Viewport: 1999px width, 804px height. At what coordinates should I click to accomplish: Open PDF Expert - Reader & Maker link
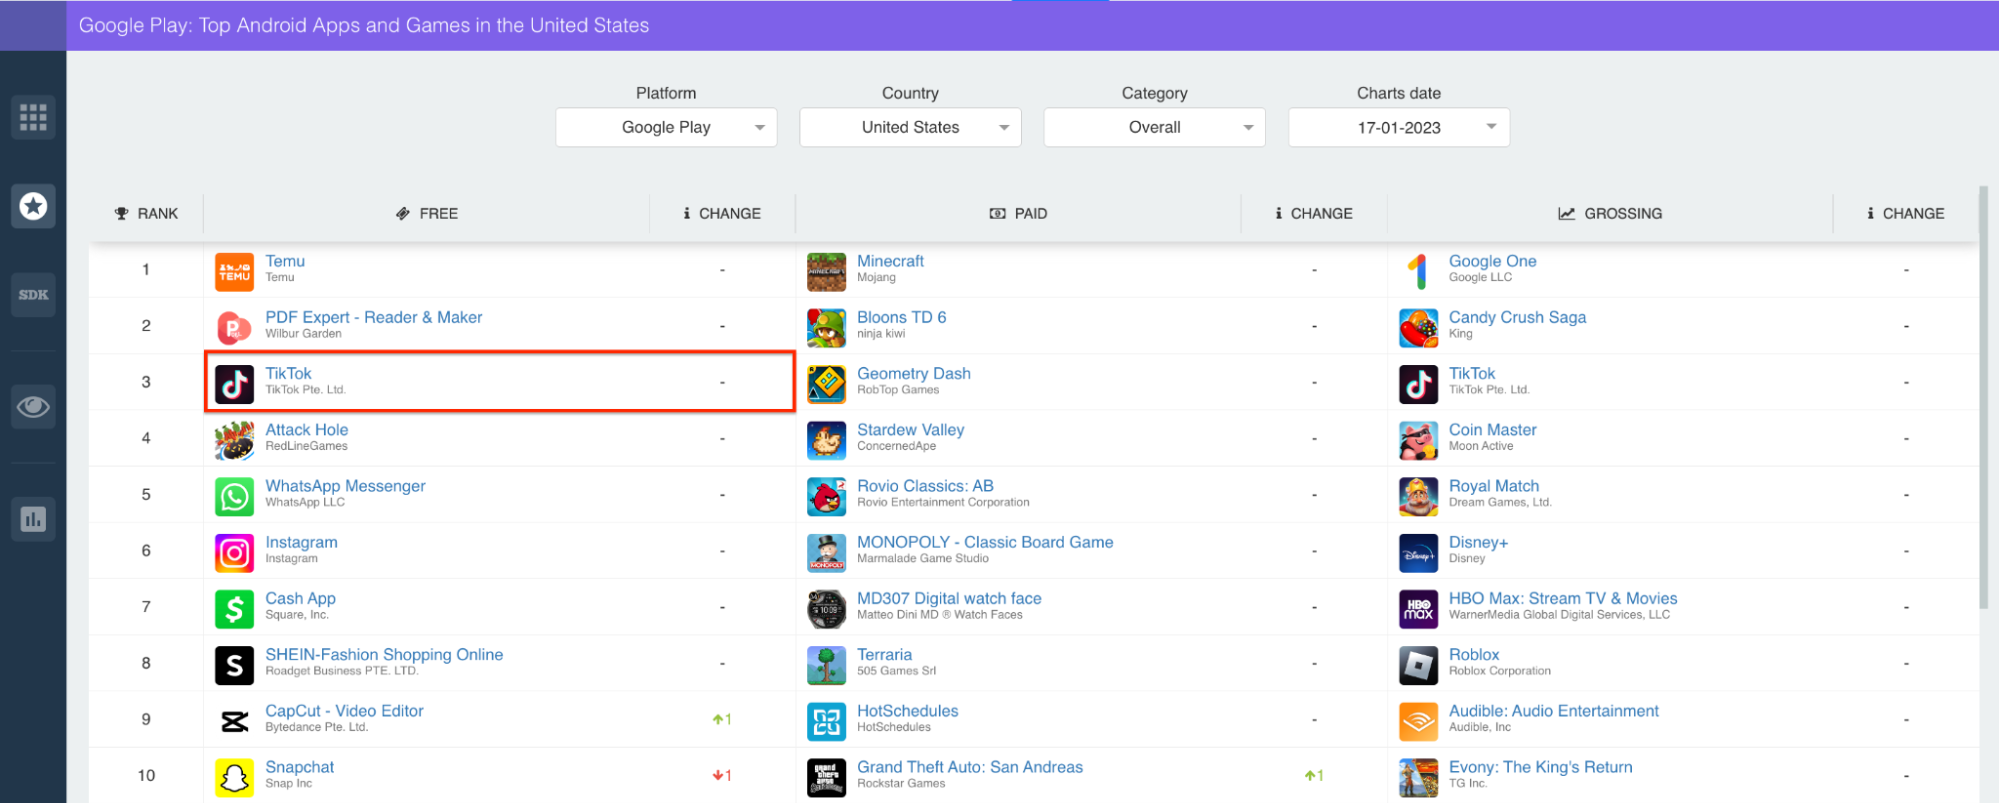coord(374,317)
